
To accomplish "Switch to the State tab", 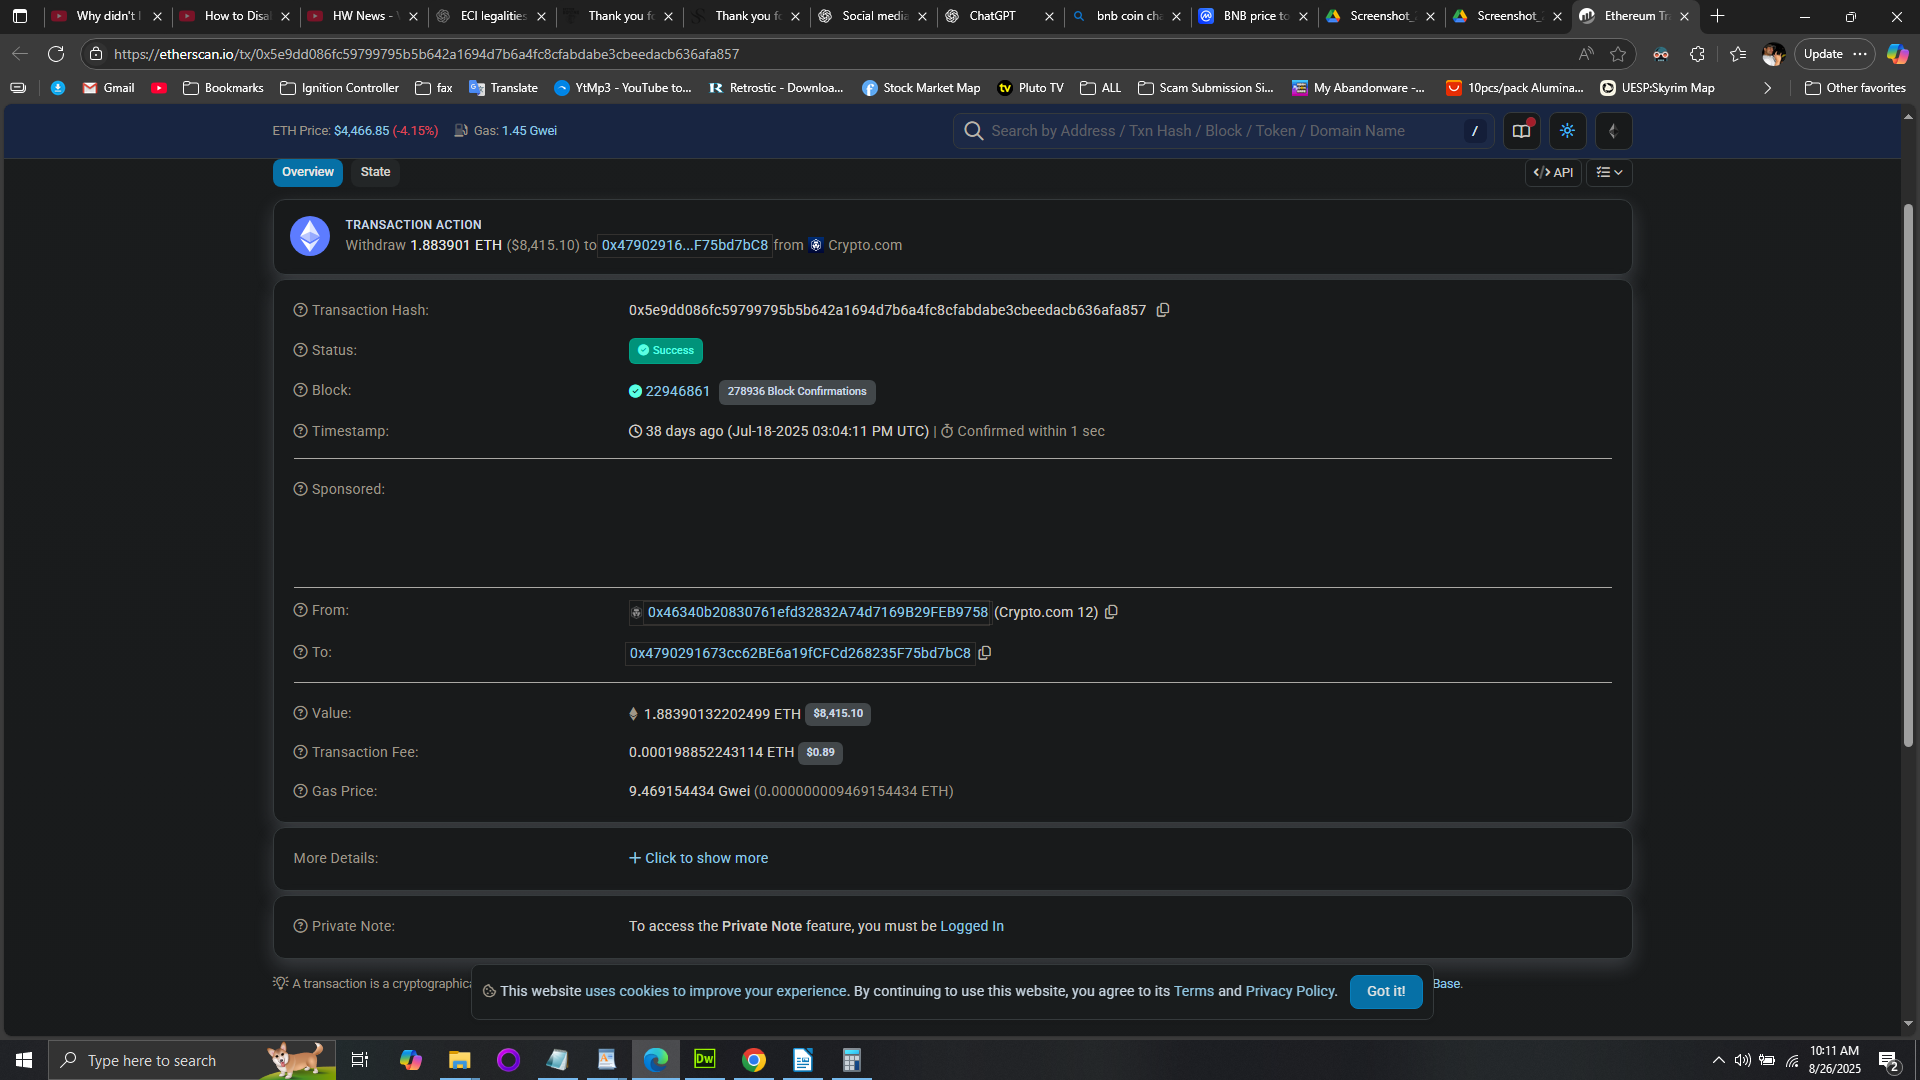I will point(375,172).
